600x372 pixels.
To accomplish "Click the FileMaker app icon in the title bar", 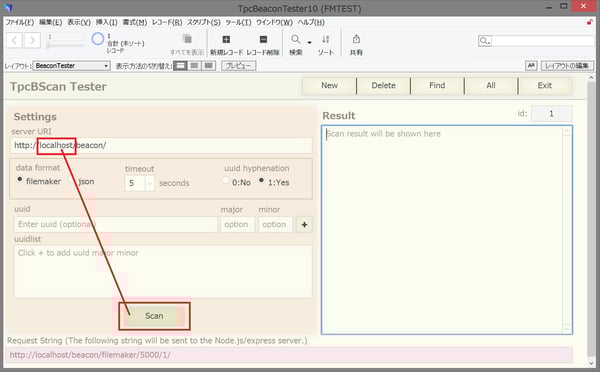I will pos(8,8).
